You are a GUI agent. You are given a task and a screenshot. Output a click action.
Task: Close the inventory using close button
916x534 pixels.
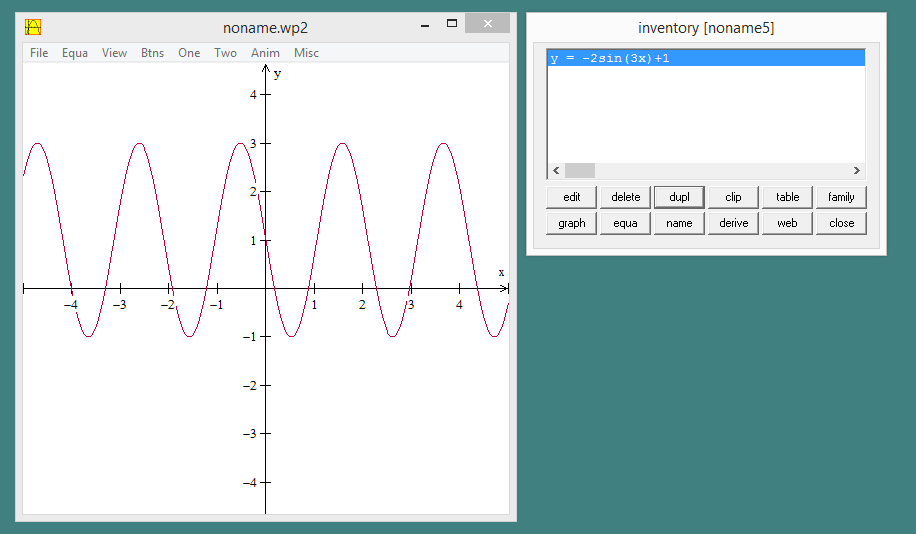(x=841, y=223)
